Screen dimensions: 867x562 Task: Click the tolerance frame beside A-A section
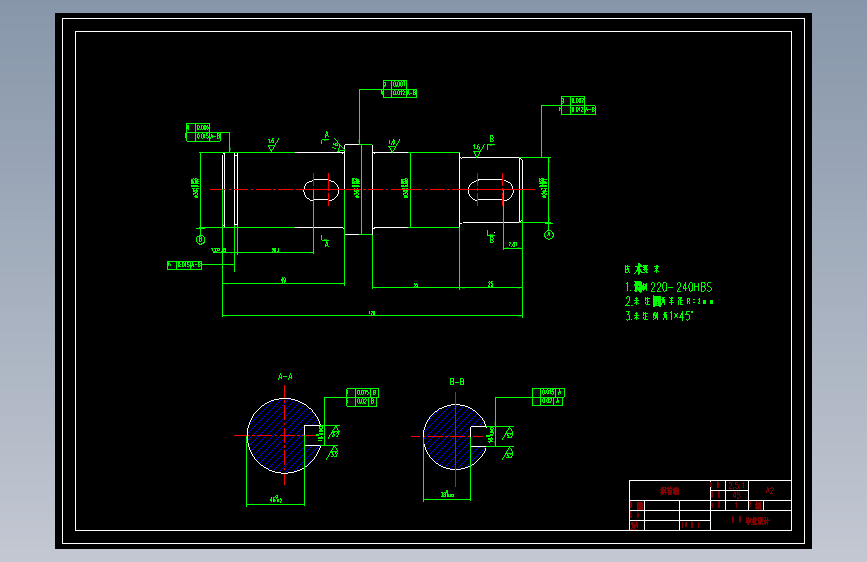pyautogui.click(x=362, y=397)
